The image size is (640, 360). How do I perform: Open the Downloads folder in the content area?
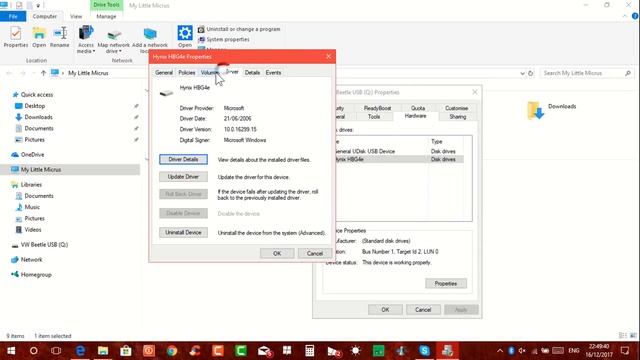(552, 110)
